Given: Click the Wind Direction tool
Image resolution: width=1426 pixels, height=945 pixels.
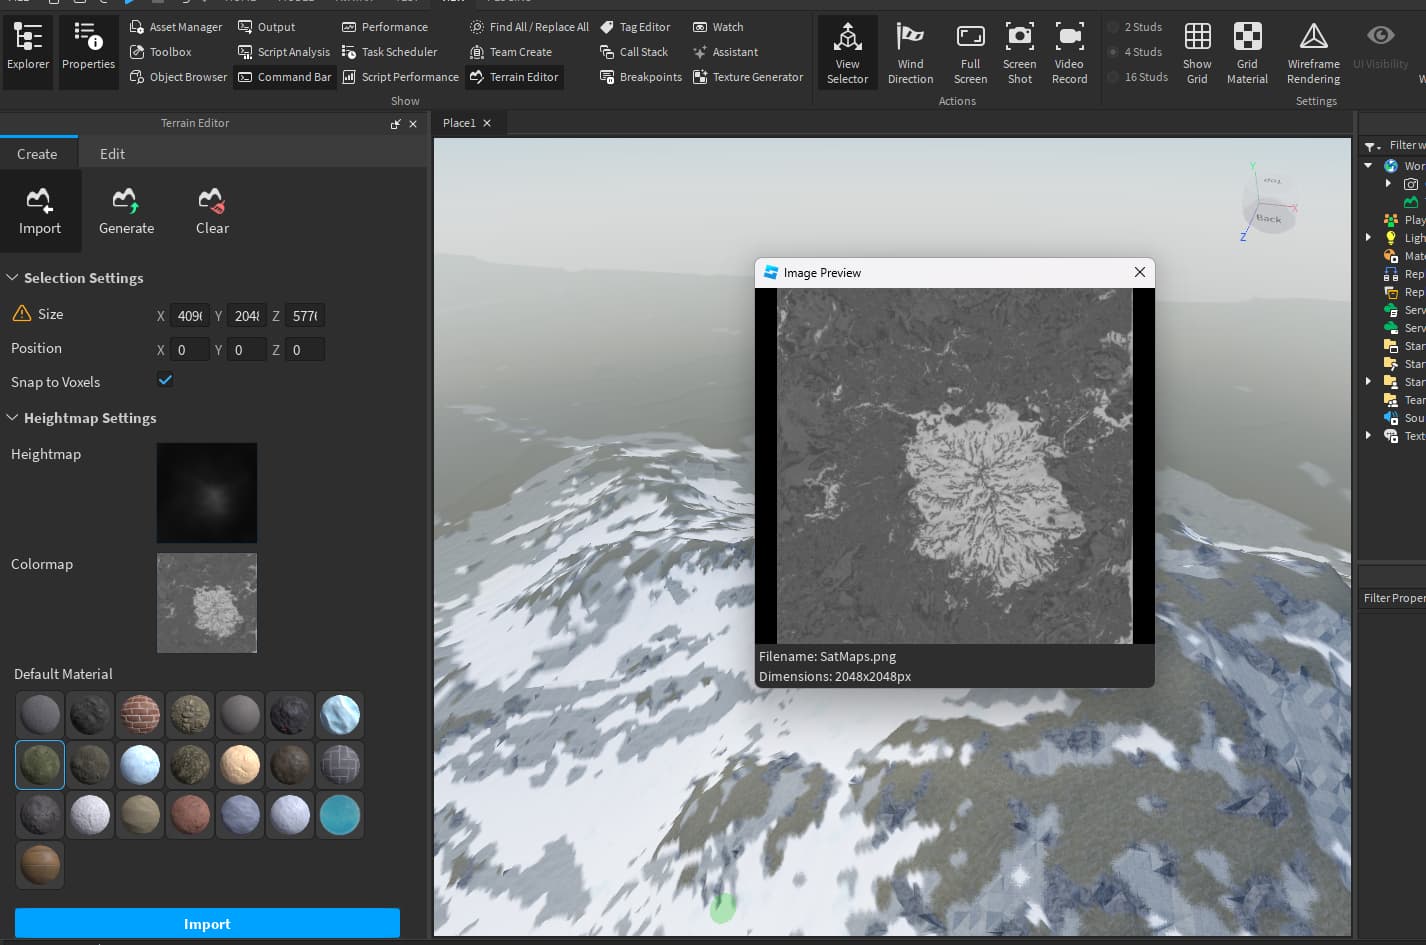Looking at the screenshot, I should (910, 52).
